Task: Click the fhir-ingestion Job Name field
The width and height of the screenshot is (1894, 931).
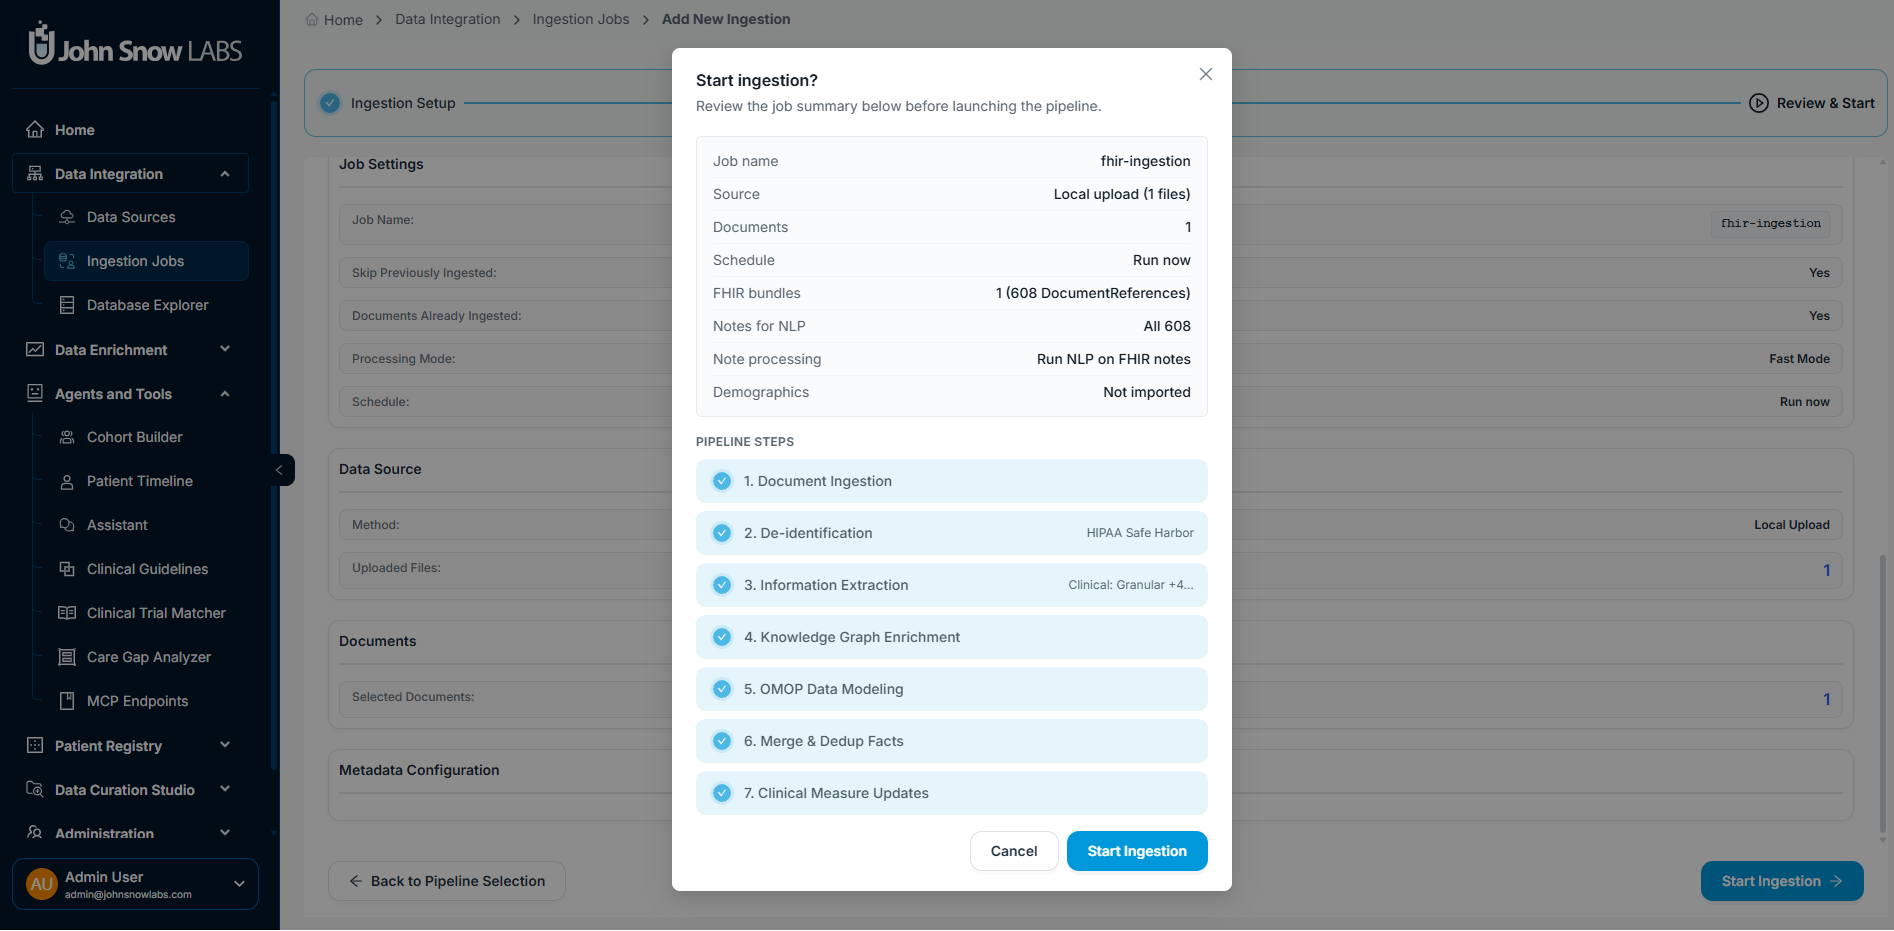Action: click(1770, 223)
